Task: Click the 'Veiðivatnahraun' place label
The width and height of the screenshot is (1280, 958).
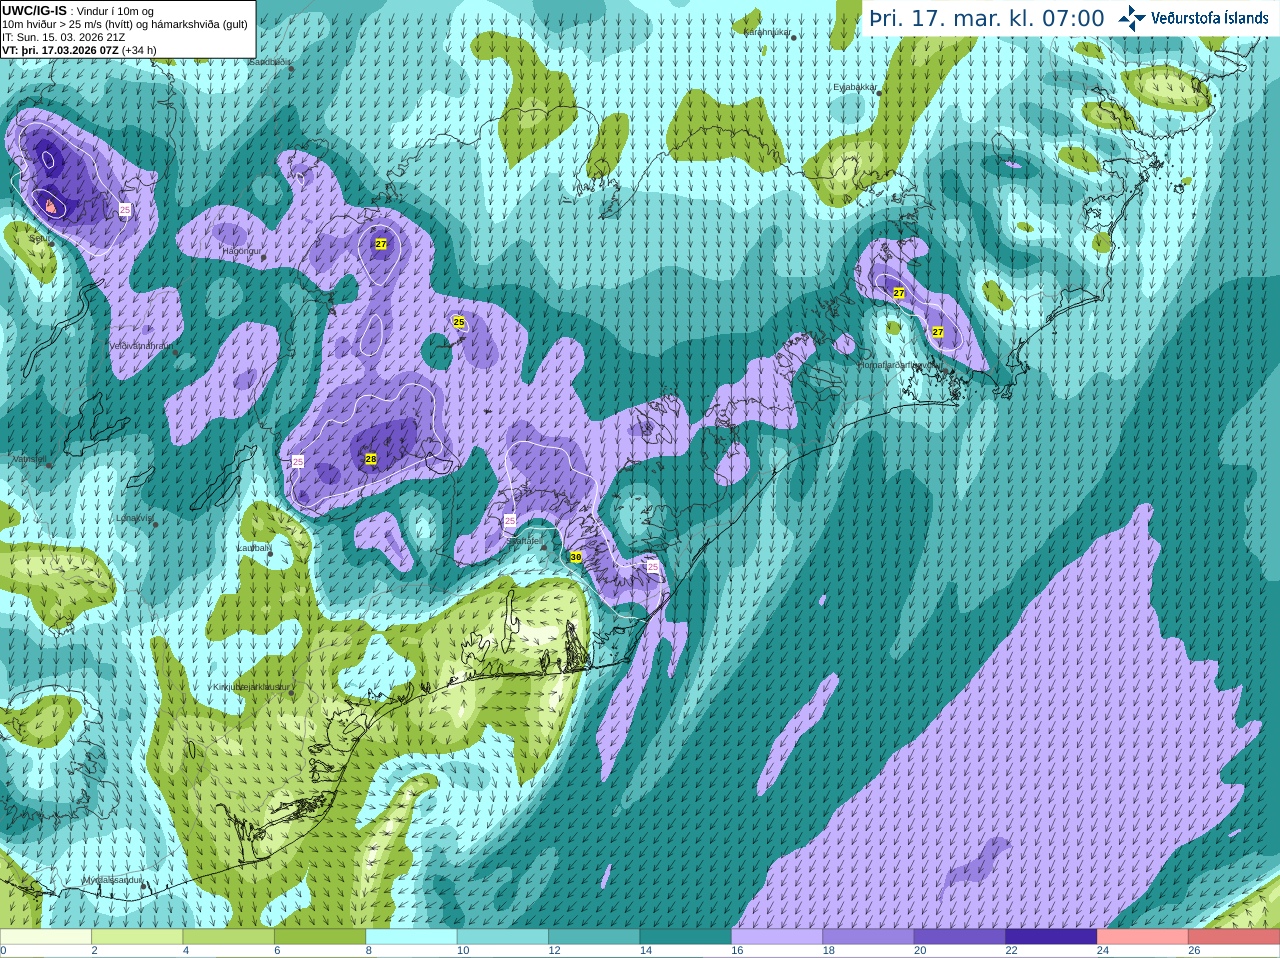Action: click(141, 345)
